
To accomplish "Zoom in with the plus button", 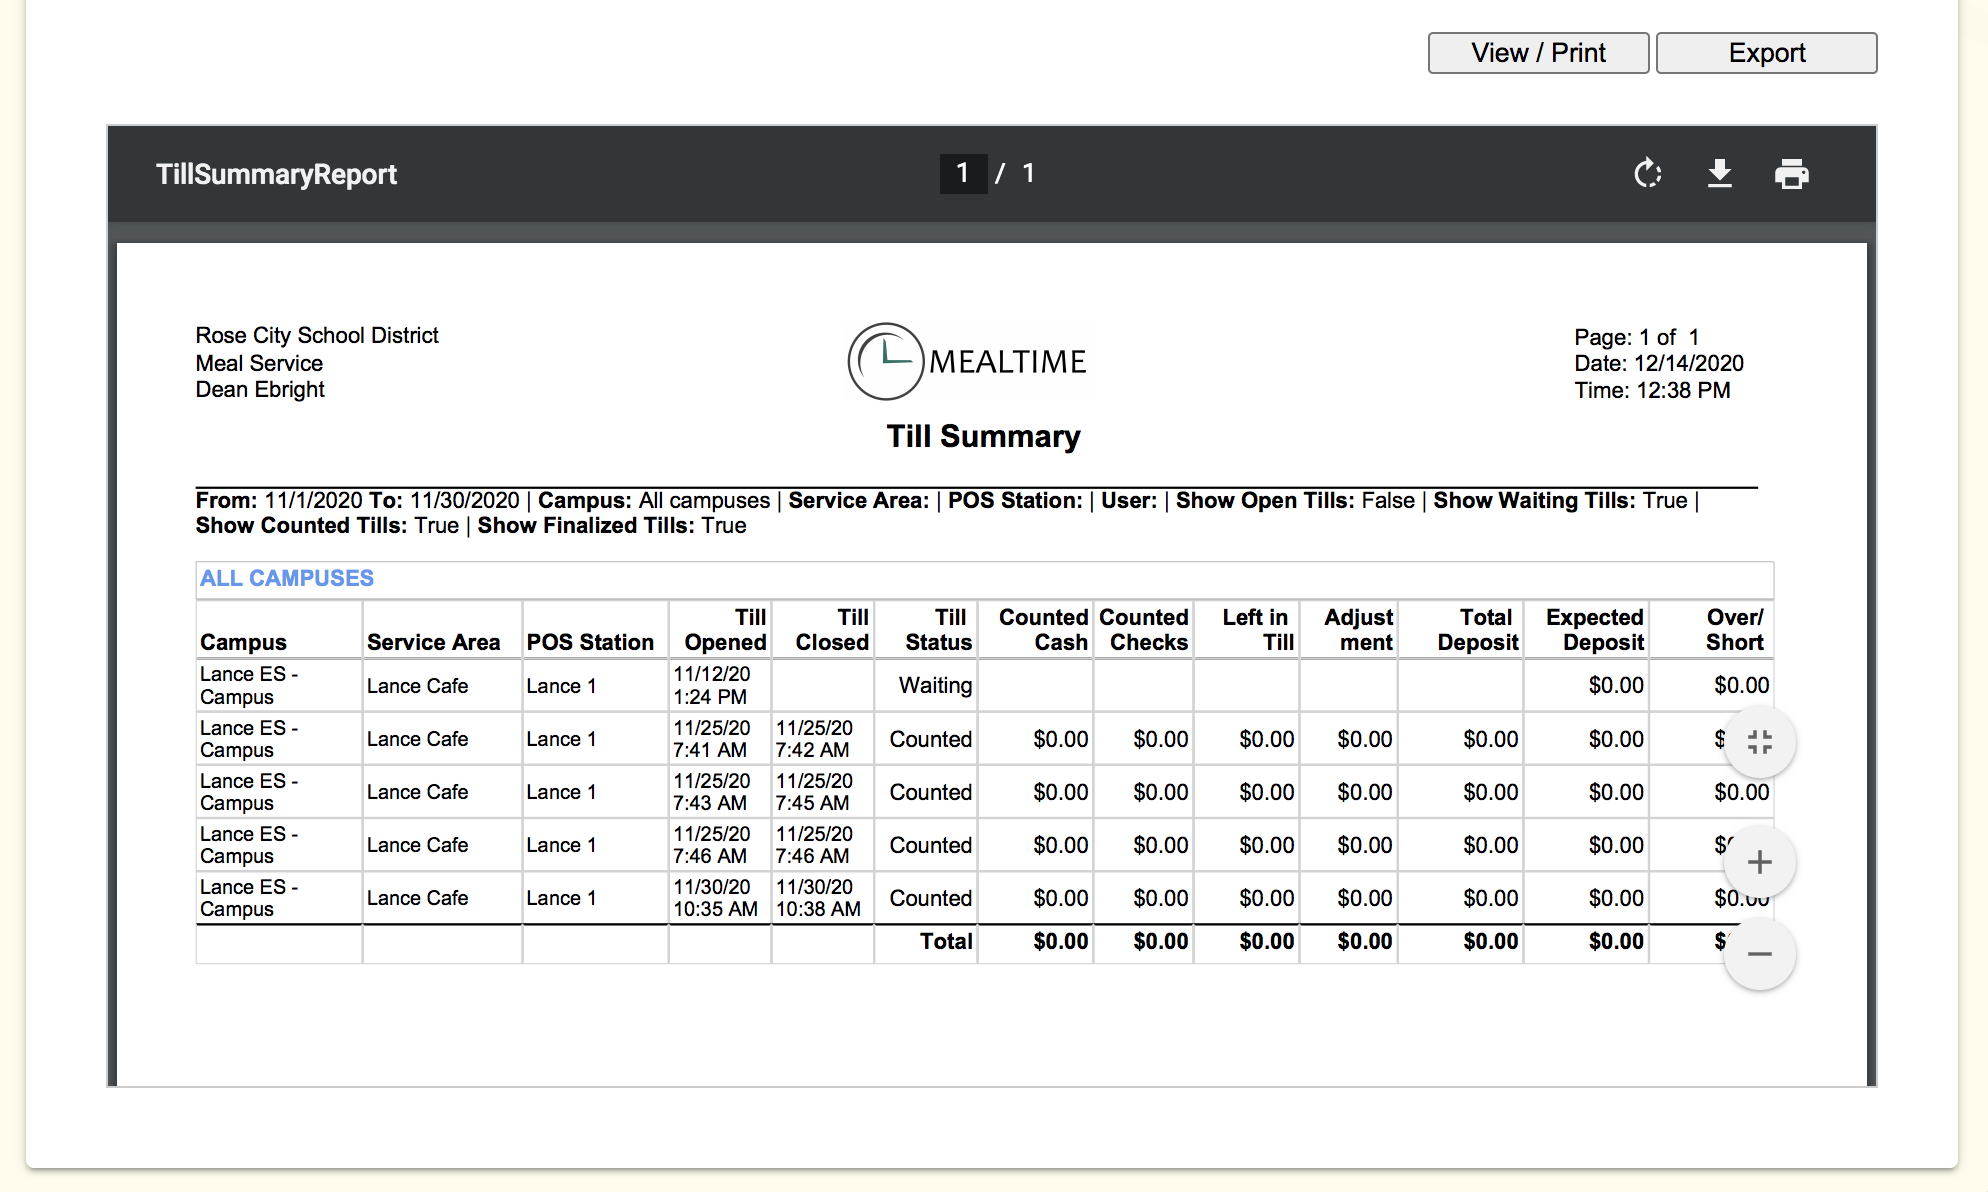I will coord(1759,862).
